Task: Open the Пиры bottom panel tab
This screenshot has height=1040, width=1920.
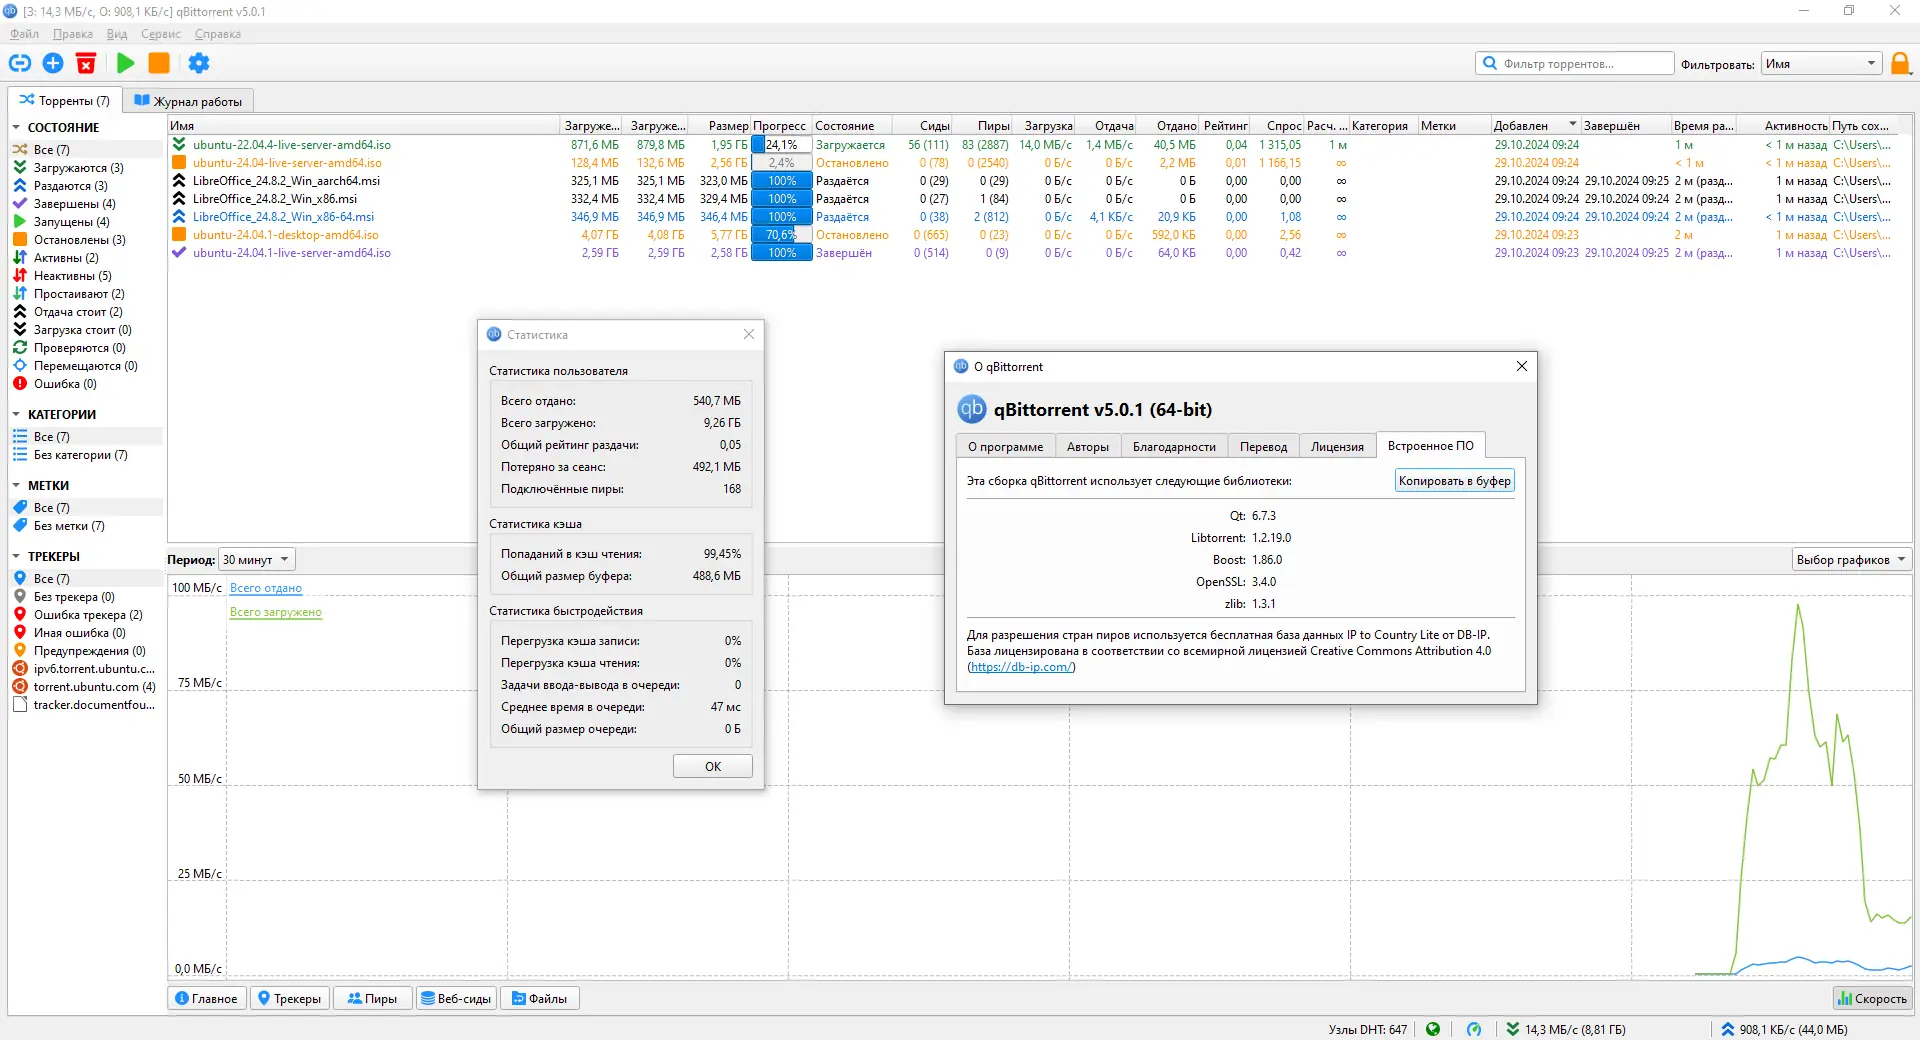Action: [x=373, y=999]
